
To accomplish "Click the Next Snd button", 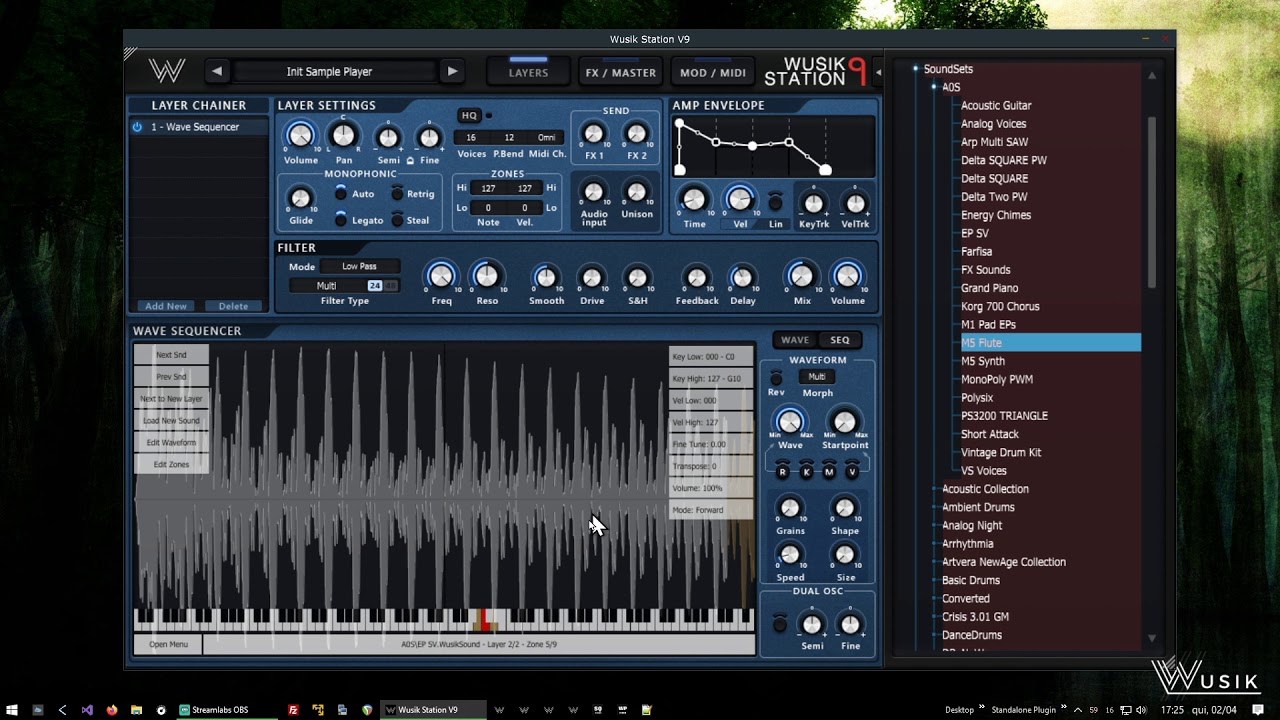I will pyautogui.click(x=171, y=355).
